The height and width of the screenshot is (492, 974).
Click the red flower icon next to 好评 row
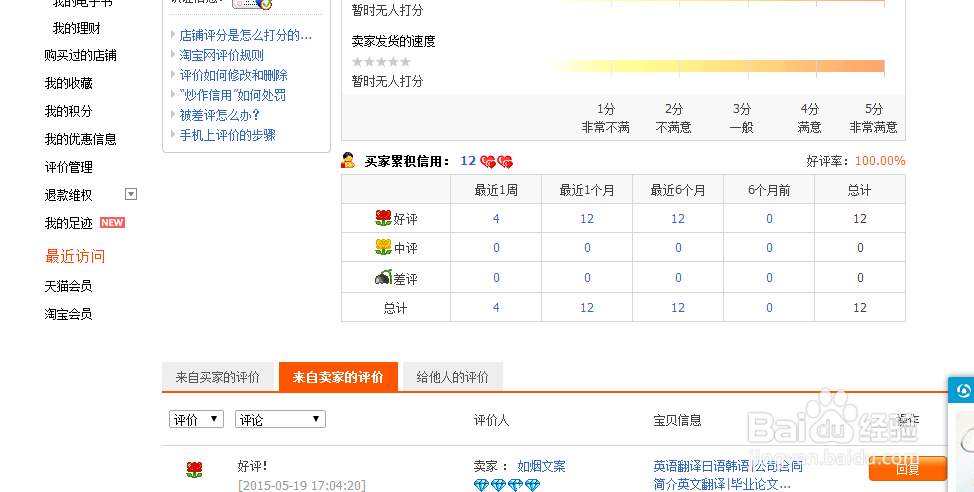pyautogui.click(x=383, y=218)
